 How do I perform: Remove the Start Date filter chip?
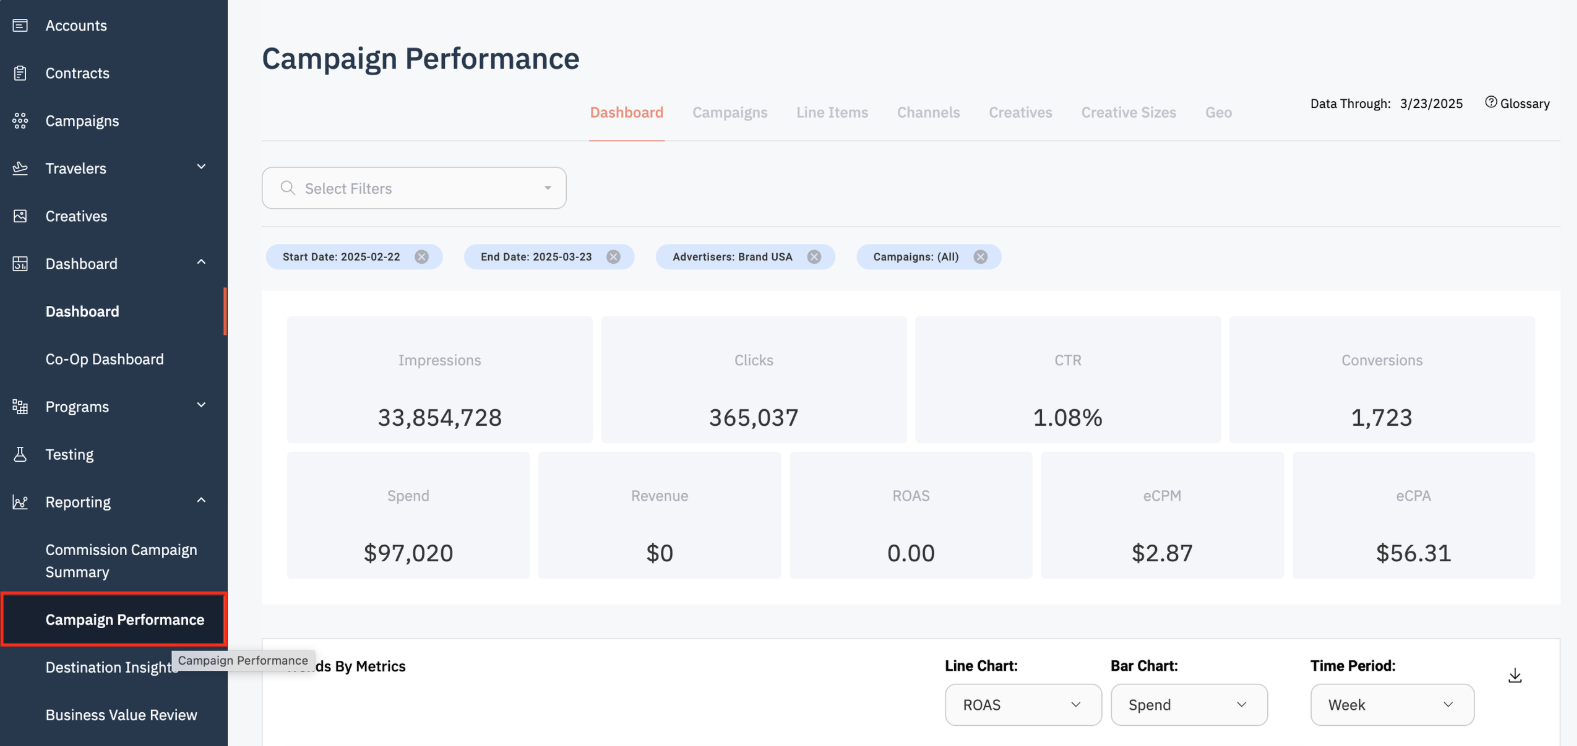click(x=422, y=257)
